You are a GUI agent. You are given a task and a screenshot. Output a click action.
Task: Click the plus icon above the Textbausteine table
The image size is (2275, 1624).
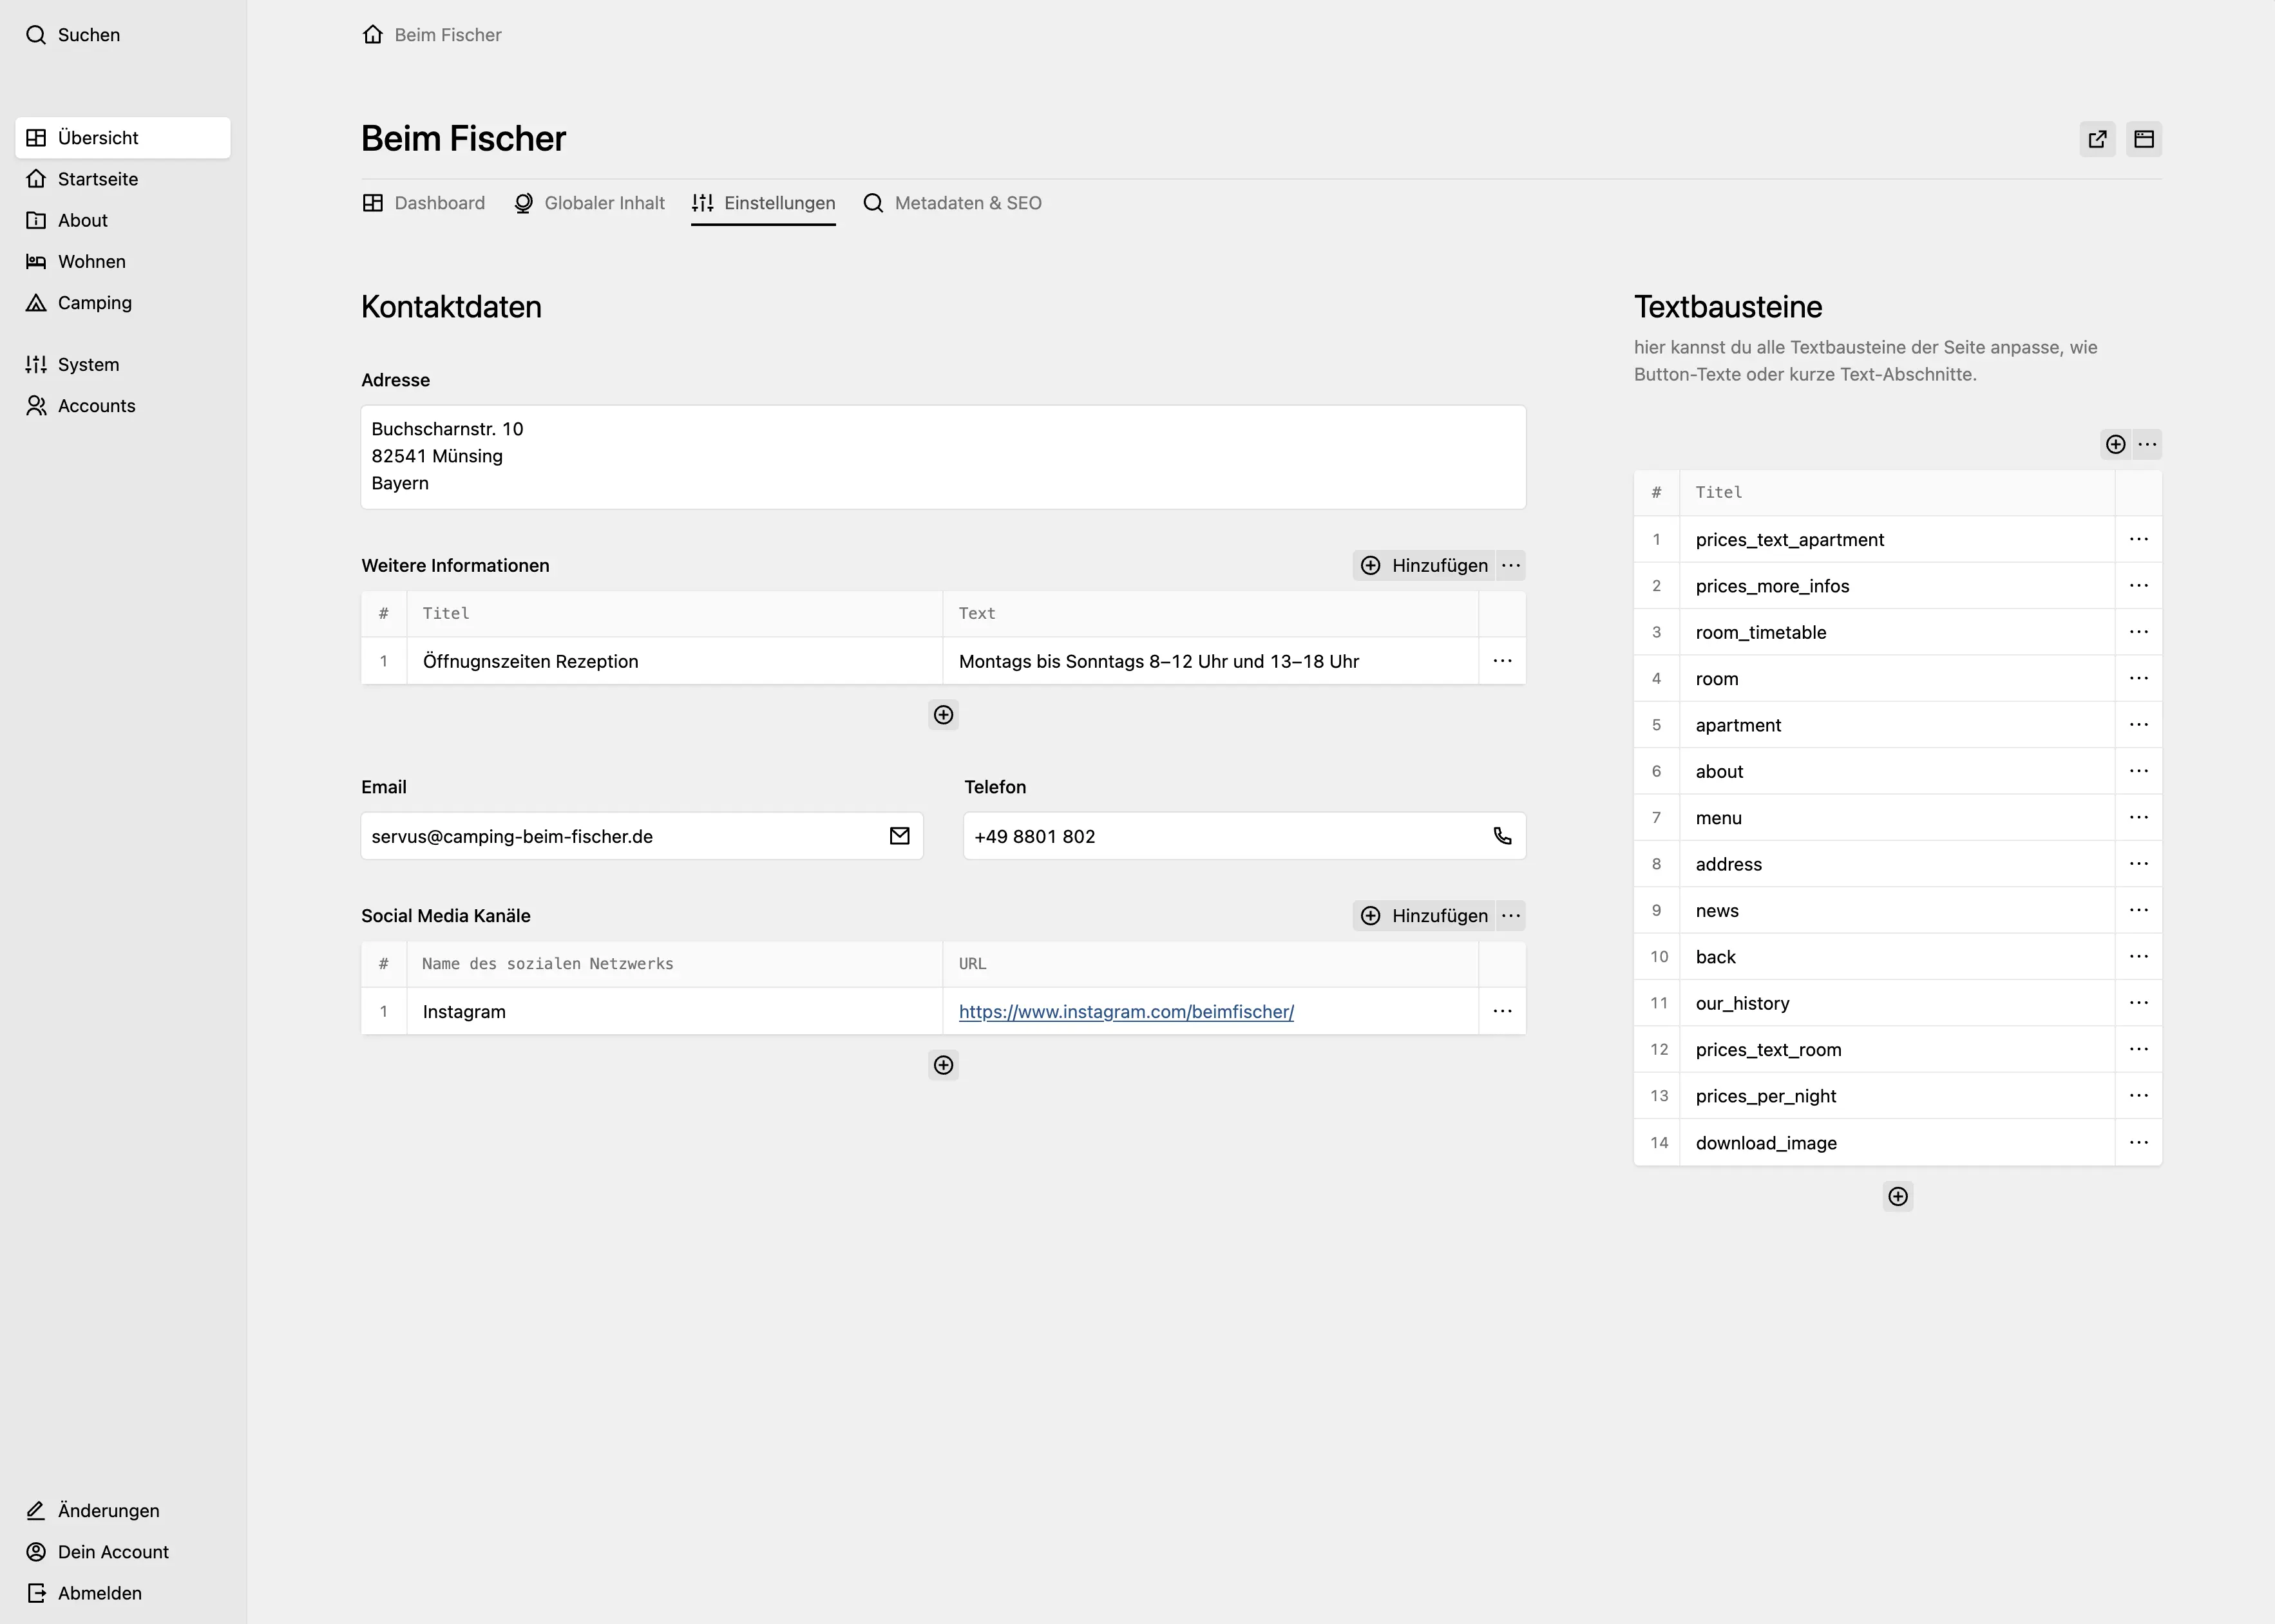click(2115, 444)
